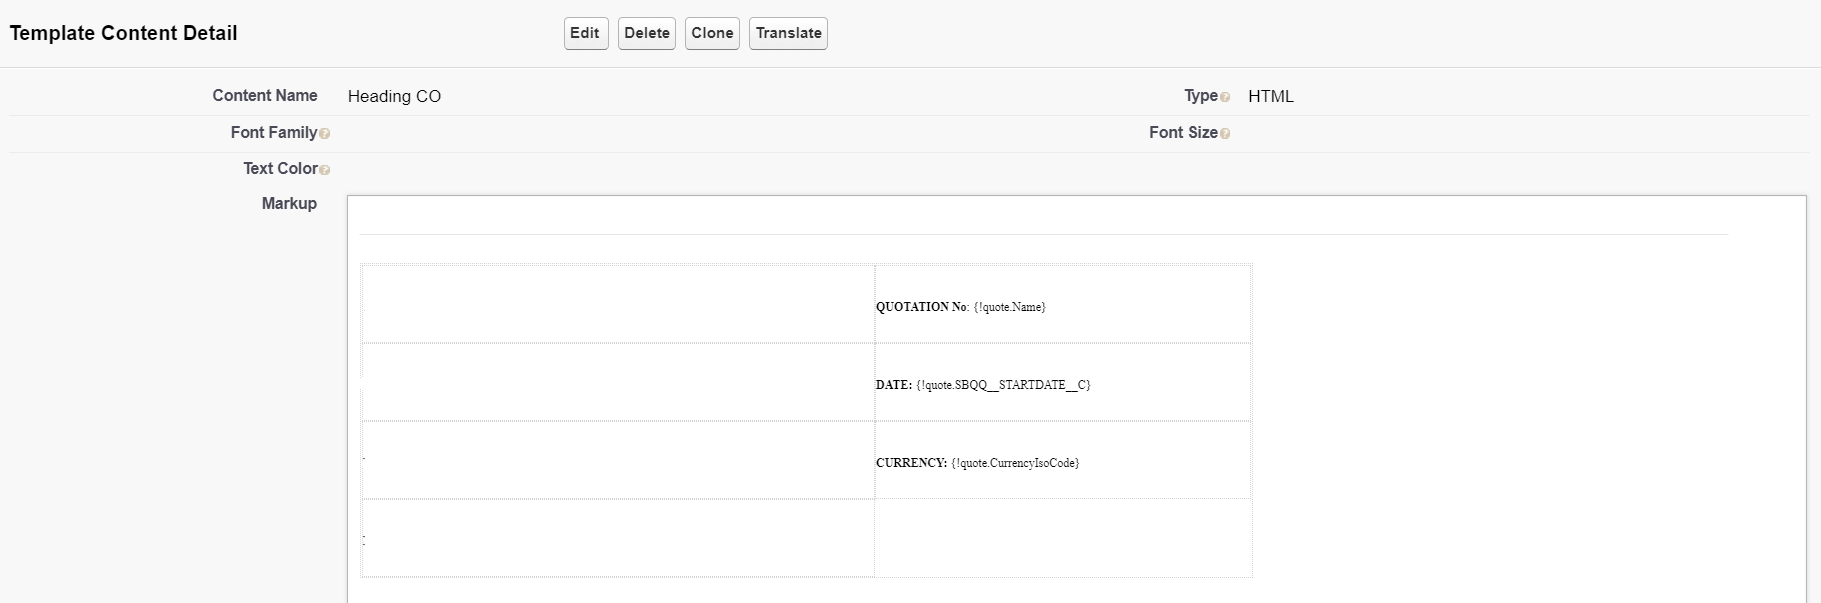The image size is (1821, 603).
Task: Click the DATE row in markup table
Action: click(x=893, y=385)
